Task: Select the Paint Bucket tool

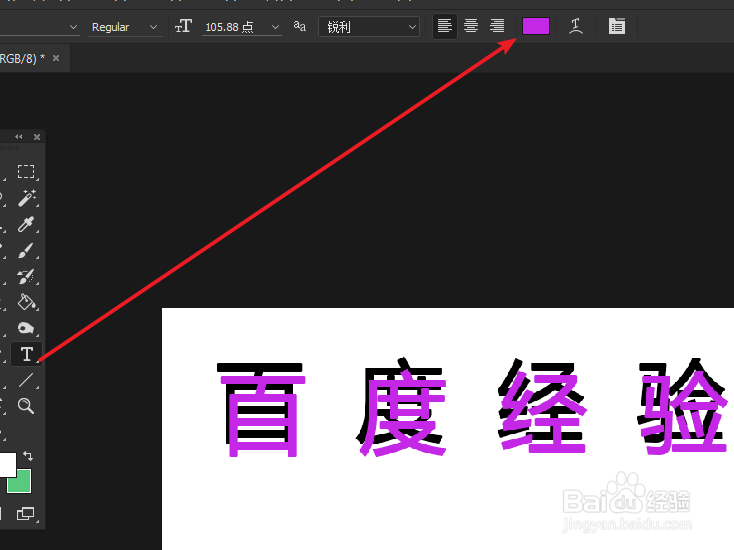Action: point(26,302)
